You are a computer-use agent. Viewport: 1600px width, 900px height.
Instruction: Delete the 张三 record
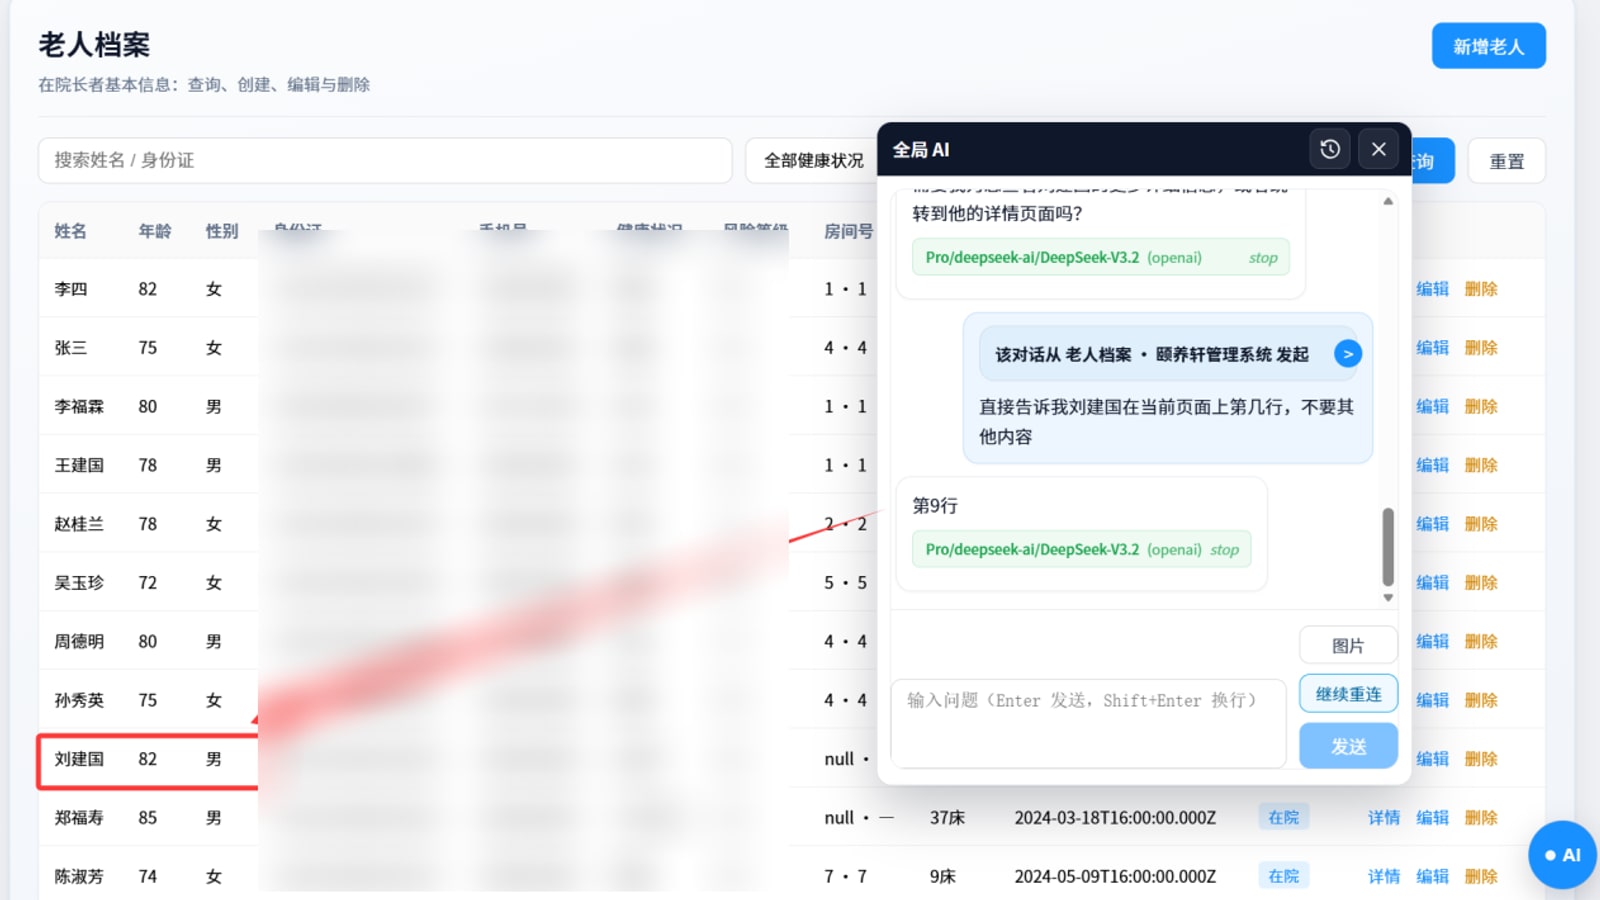coord(1481,348)
